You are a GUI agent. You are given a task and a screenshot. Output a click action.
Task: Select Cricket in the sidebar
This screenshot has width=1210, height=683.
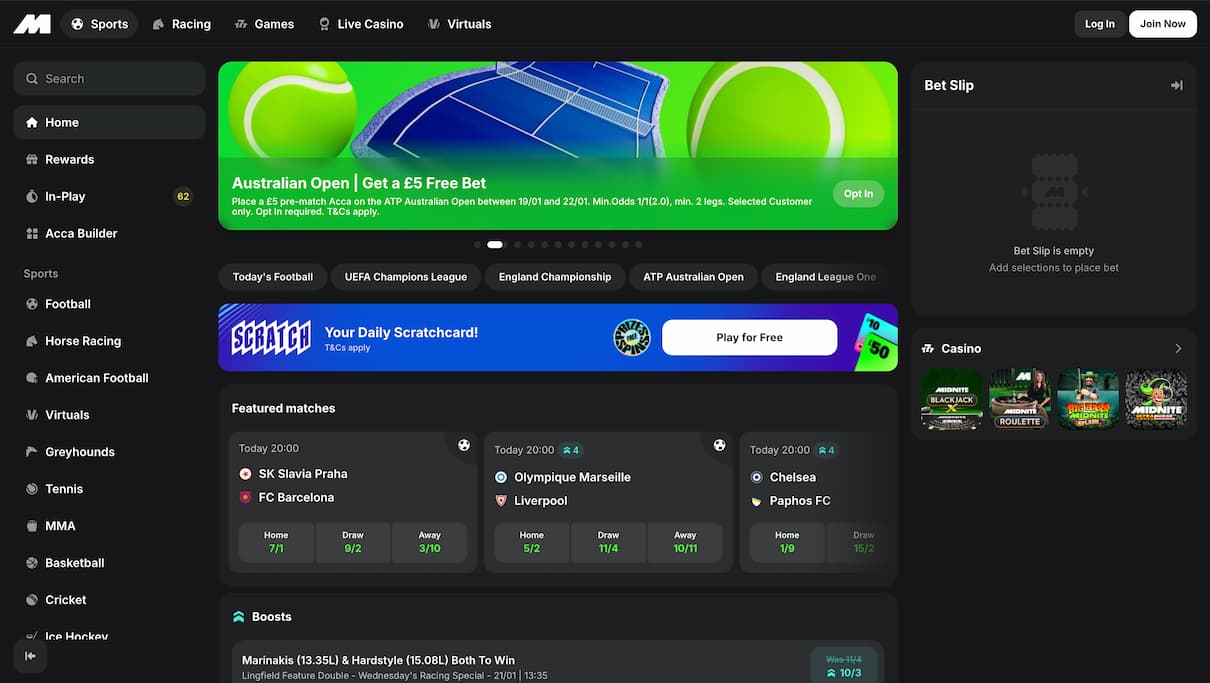point(66,599)
